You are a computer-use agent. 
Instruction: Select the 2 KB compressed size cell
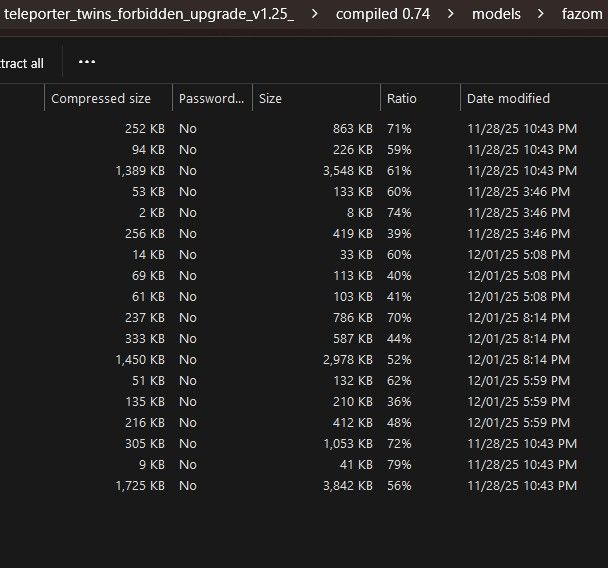152,212
